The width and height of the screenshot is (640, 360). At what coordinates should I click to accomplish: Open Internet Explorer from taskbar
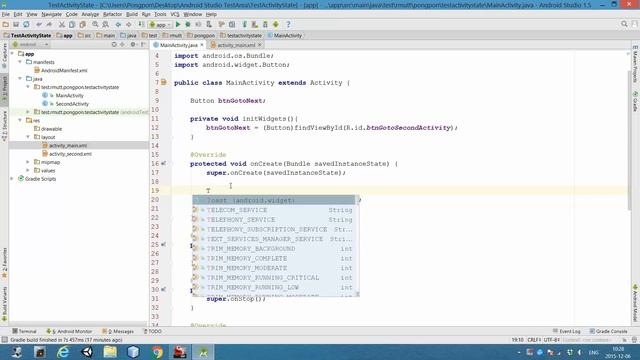(x=63, y=352)
